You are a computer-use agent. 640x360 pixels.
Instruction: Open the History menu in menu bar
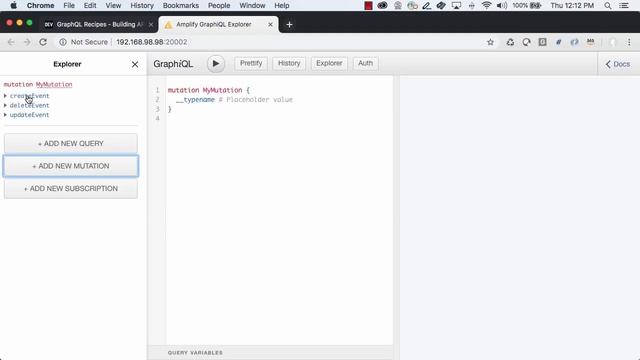pyautogui.click(x=142, y=6)
